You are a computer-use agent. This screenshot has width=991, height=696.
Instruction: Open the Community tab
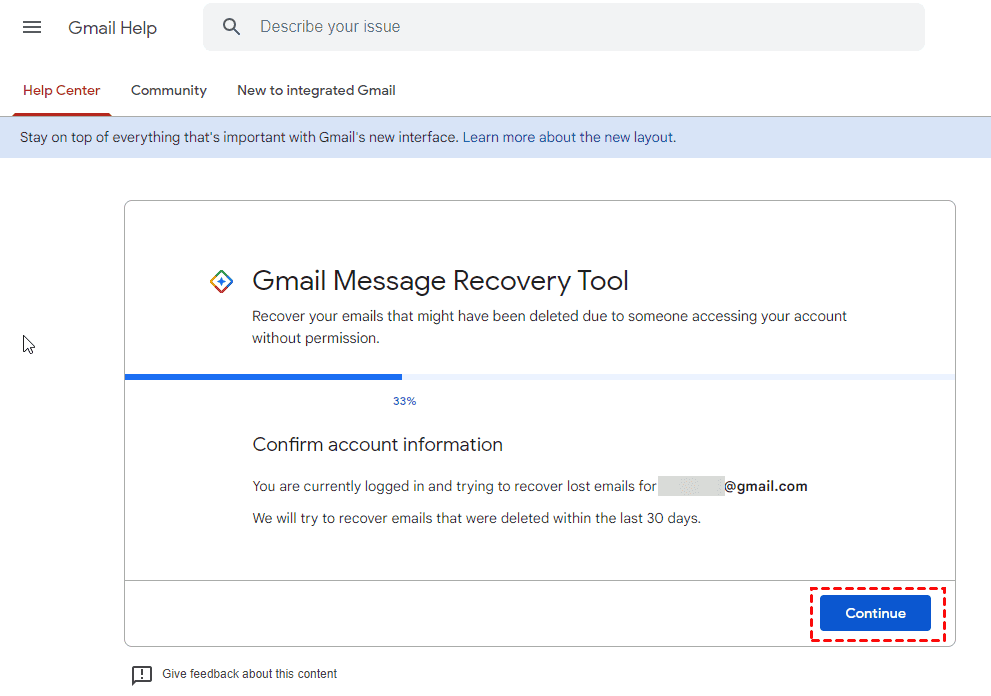pyautogui.click(x=169, y=90)
